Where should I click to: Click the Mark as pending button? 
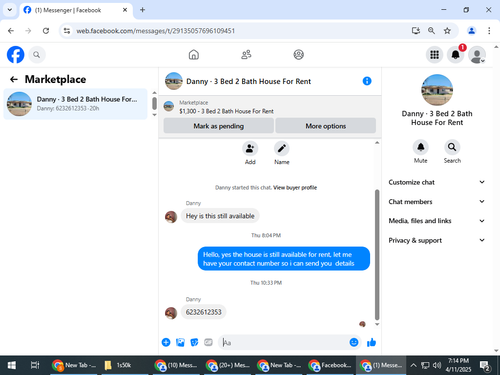click(x=219, y=126)
